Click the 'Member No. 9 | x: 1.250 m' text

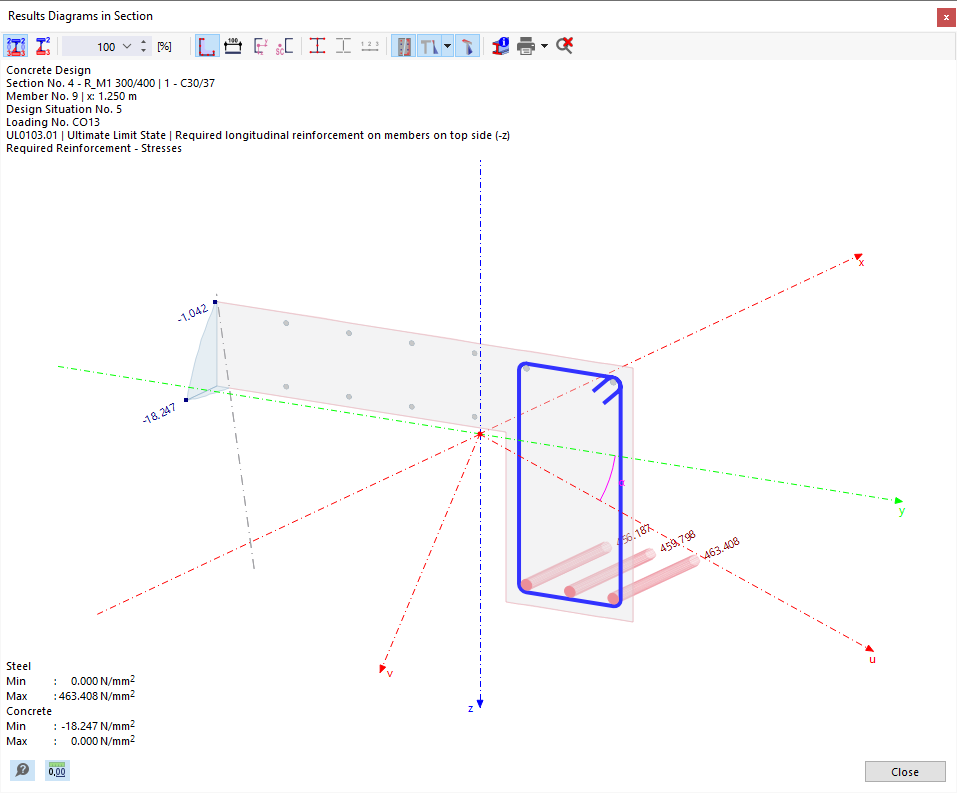pos(71,96)
